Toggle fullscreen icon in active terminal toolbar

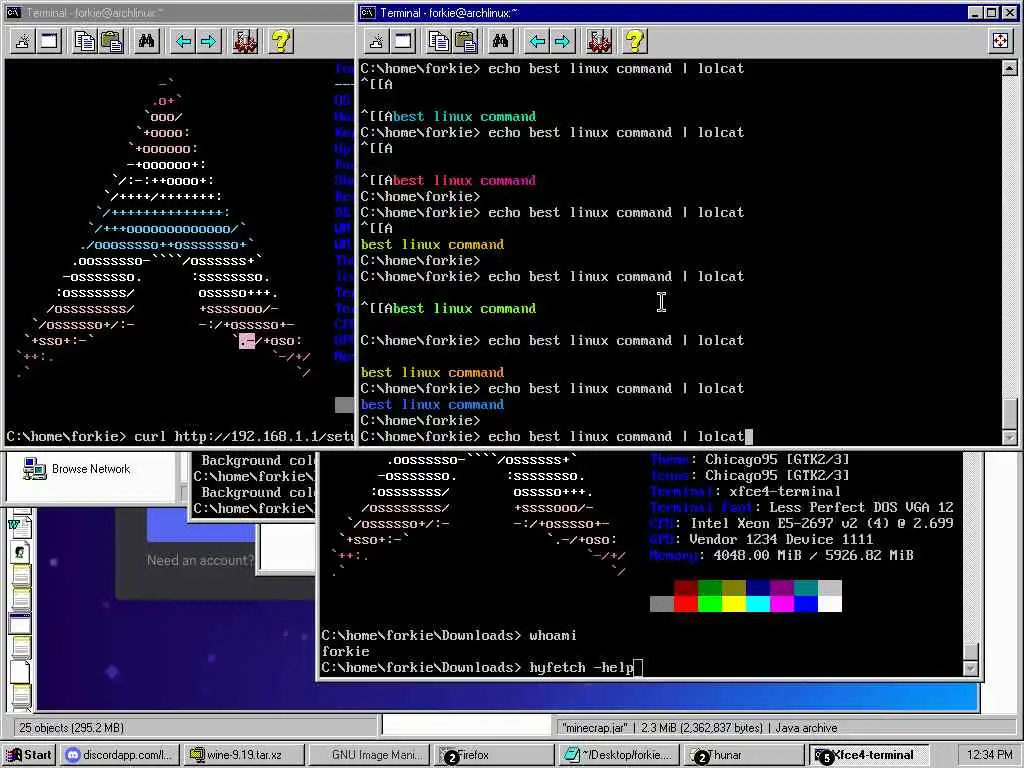coord(1000,42)
